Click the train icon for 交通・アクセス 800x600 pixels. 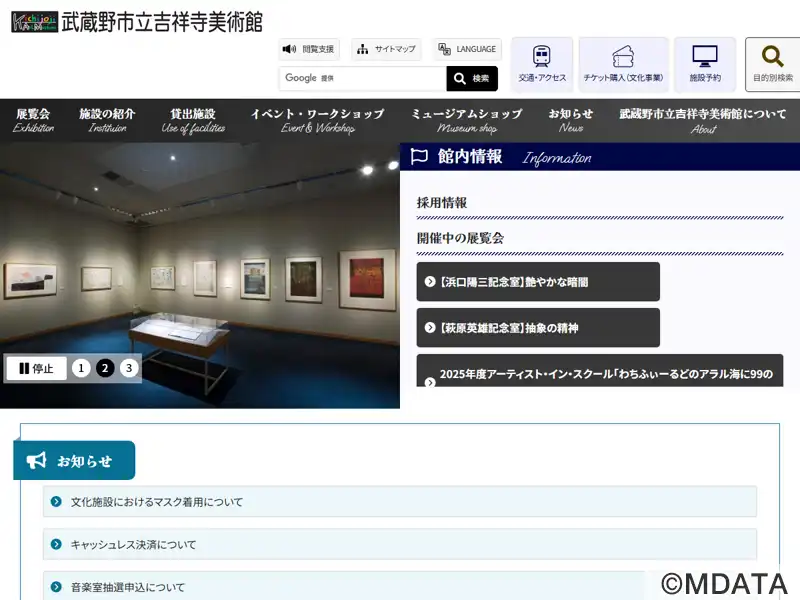(x=542, y=57)
